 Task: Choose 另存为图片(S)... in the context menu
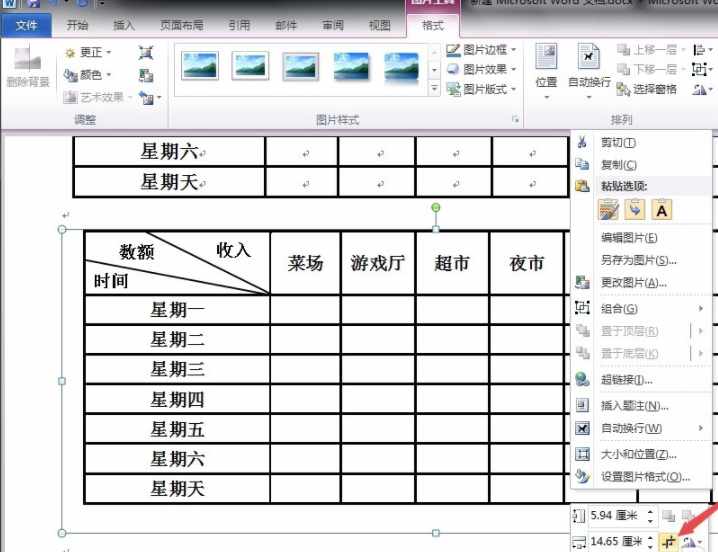(x=641, y=260)
